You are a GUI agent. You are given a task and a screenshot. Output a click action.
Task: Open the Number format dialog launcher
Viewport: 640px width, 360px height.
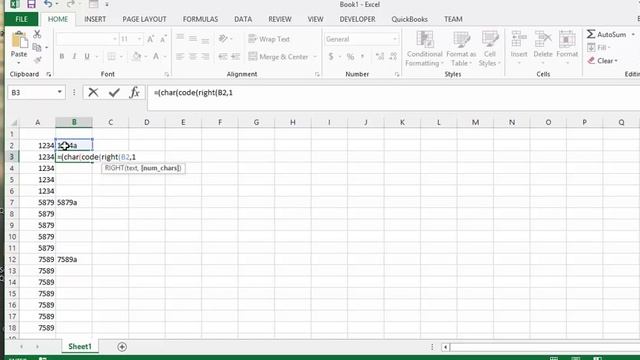[x=397, y=74]
